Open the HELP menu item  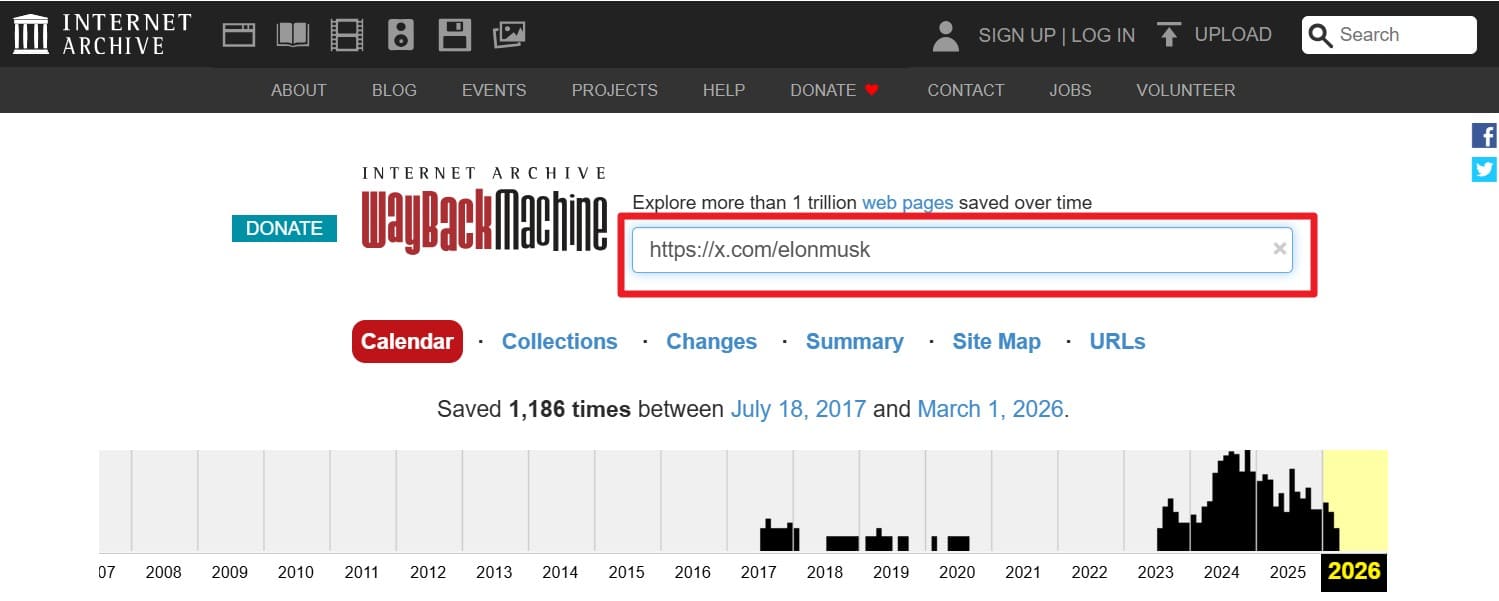[x=724, y=90]
